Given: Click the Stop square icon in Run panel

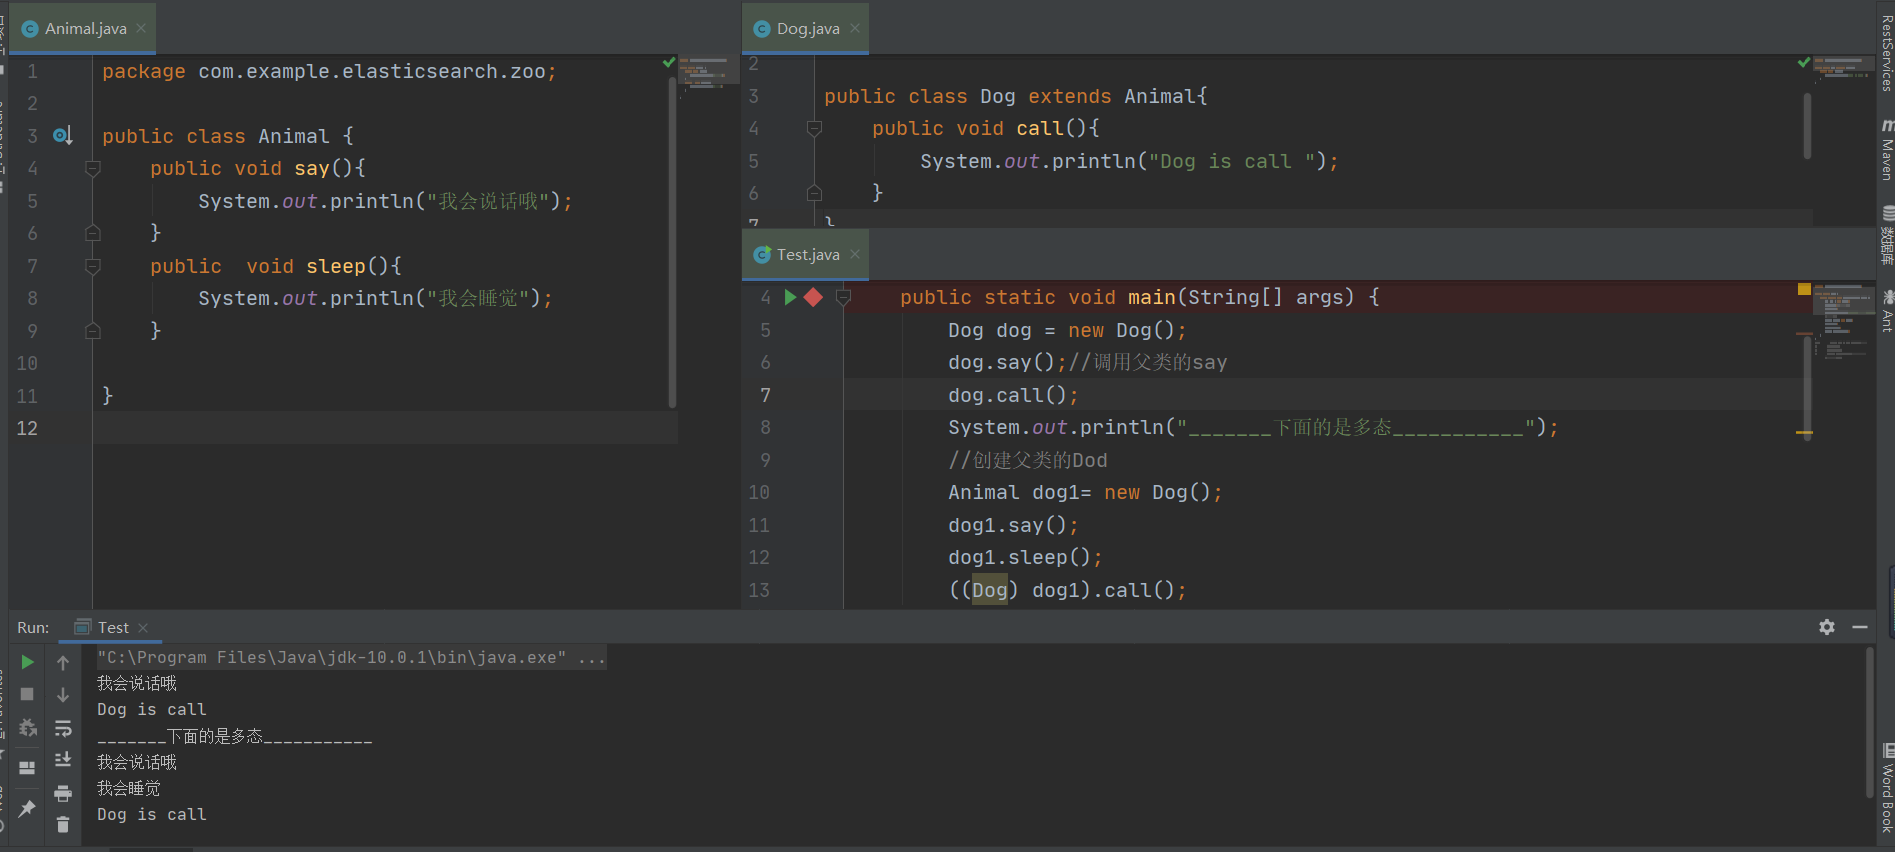Looking at the screenshot, I should pyautogui.click(x=27, y=694).
